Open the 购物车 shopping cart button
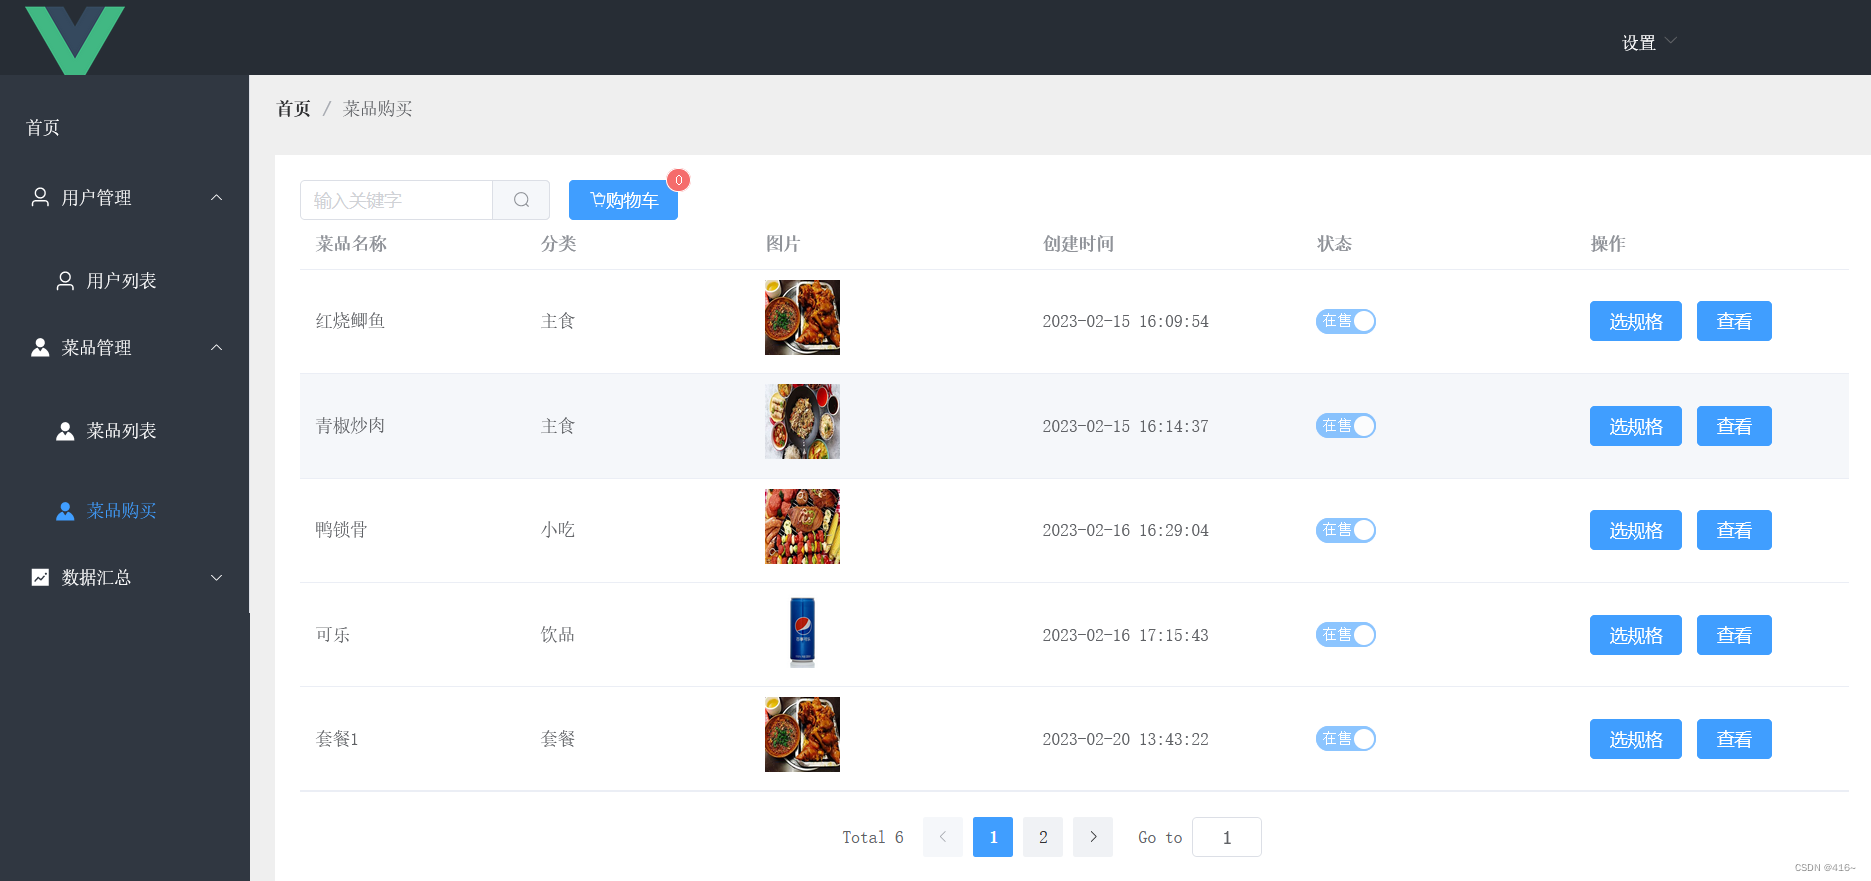 pos(623,200)
